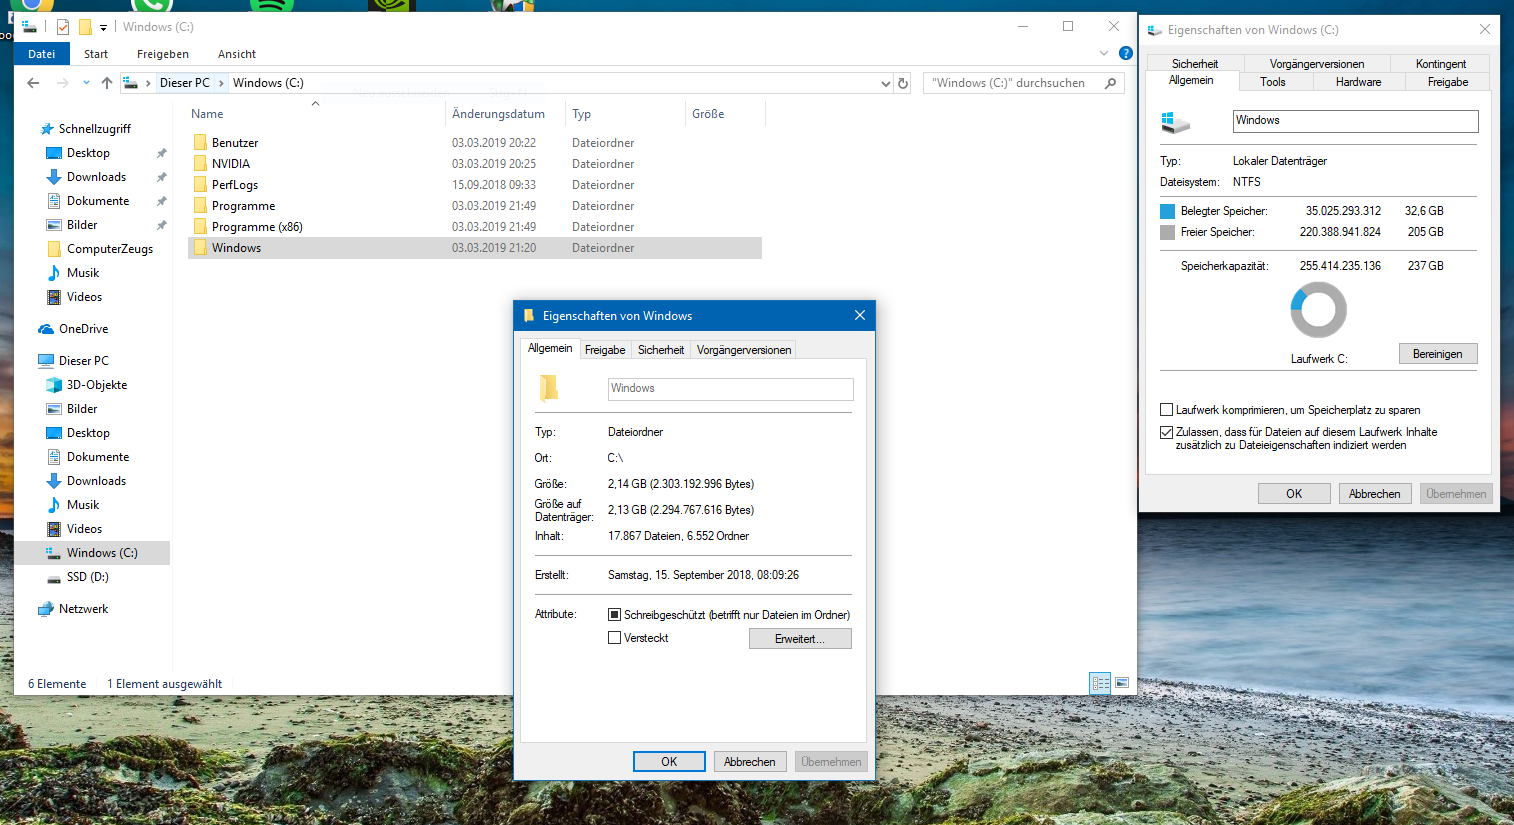
Task: Click the folder icon in Eigenschaften von Windows dialog
Action: tap(549, 388)
